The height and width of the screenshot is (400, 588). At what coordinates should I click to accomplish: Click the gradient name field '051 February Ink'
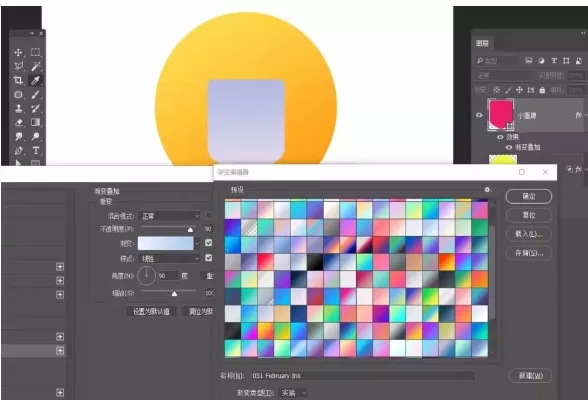(363, 376)
